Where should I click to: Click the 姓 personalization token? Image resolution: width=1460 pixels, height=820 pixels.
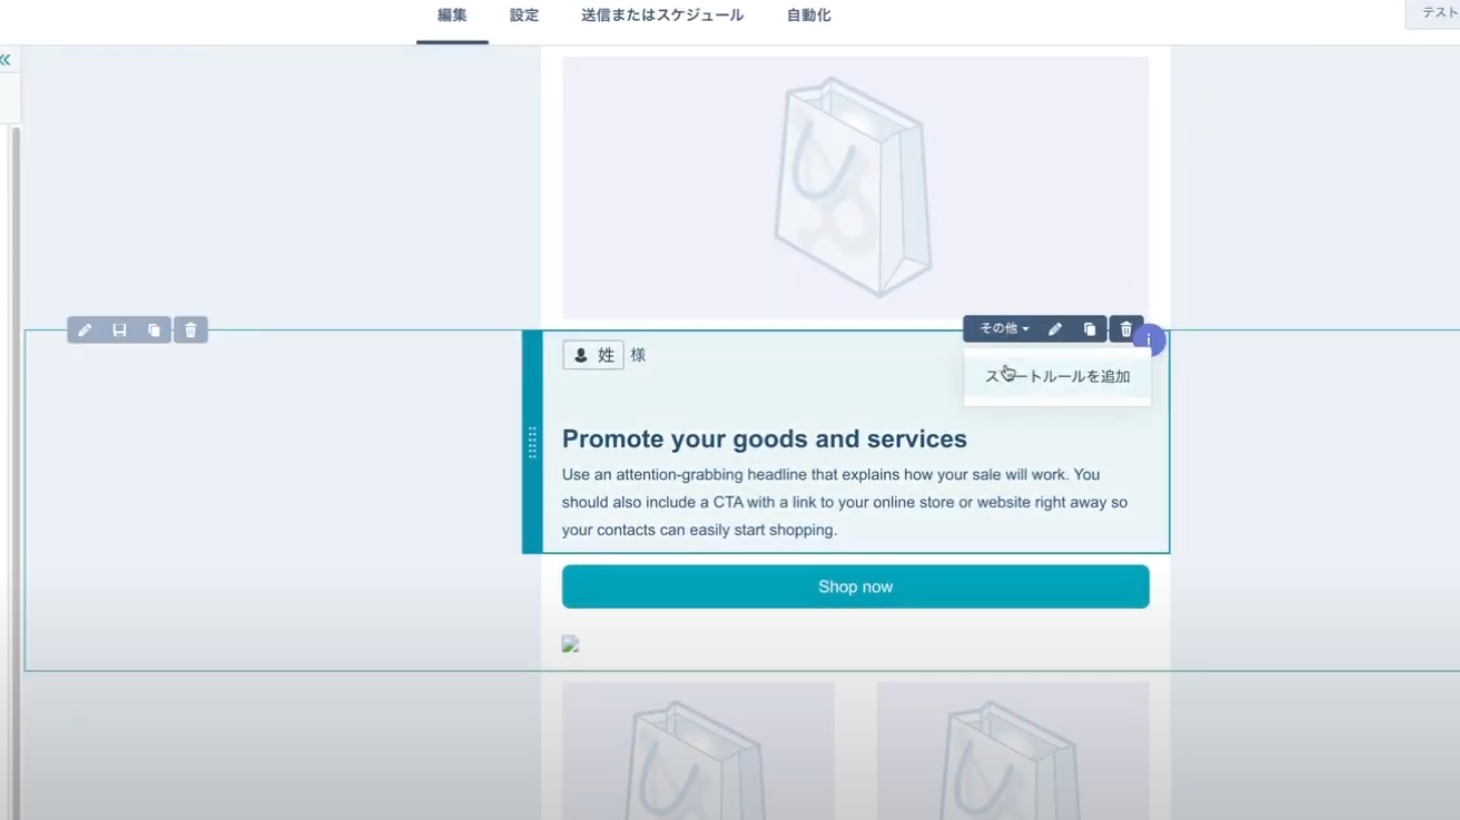(594, 355)
